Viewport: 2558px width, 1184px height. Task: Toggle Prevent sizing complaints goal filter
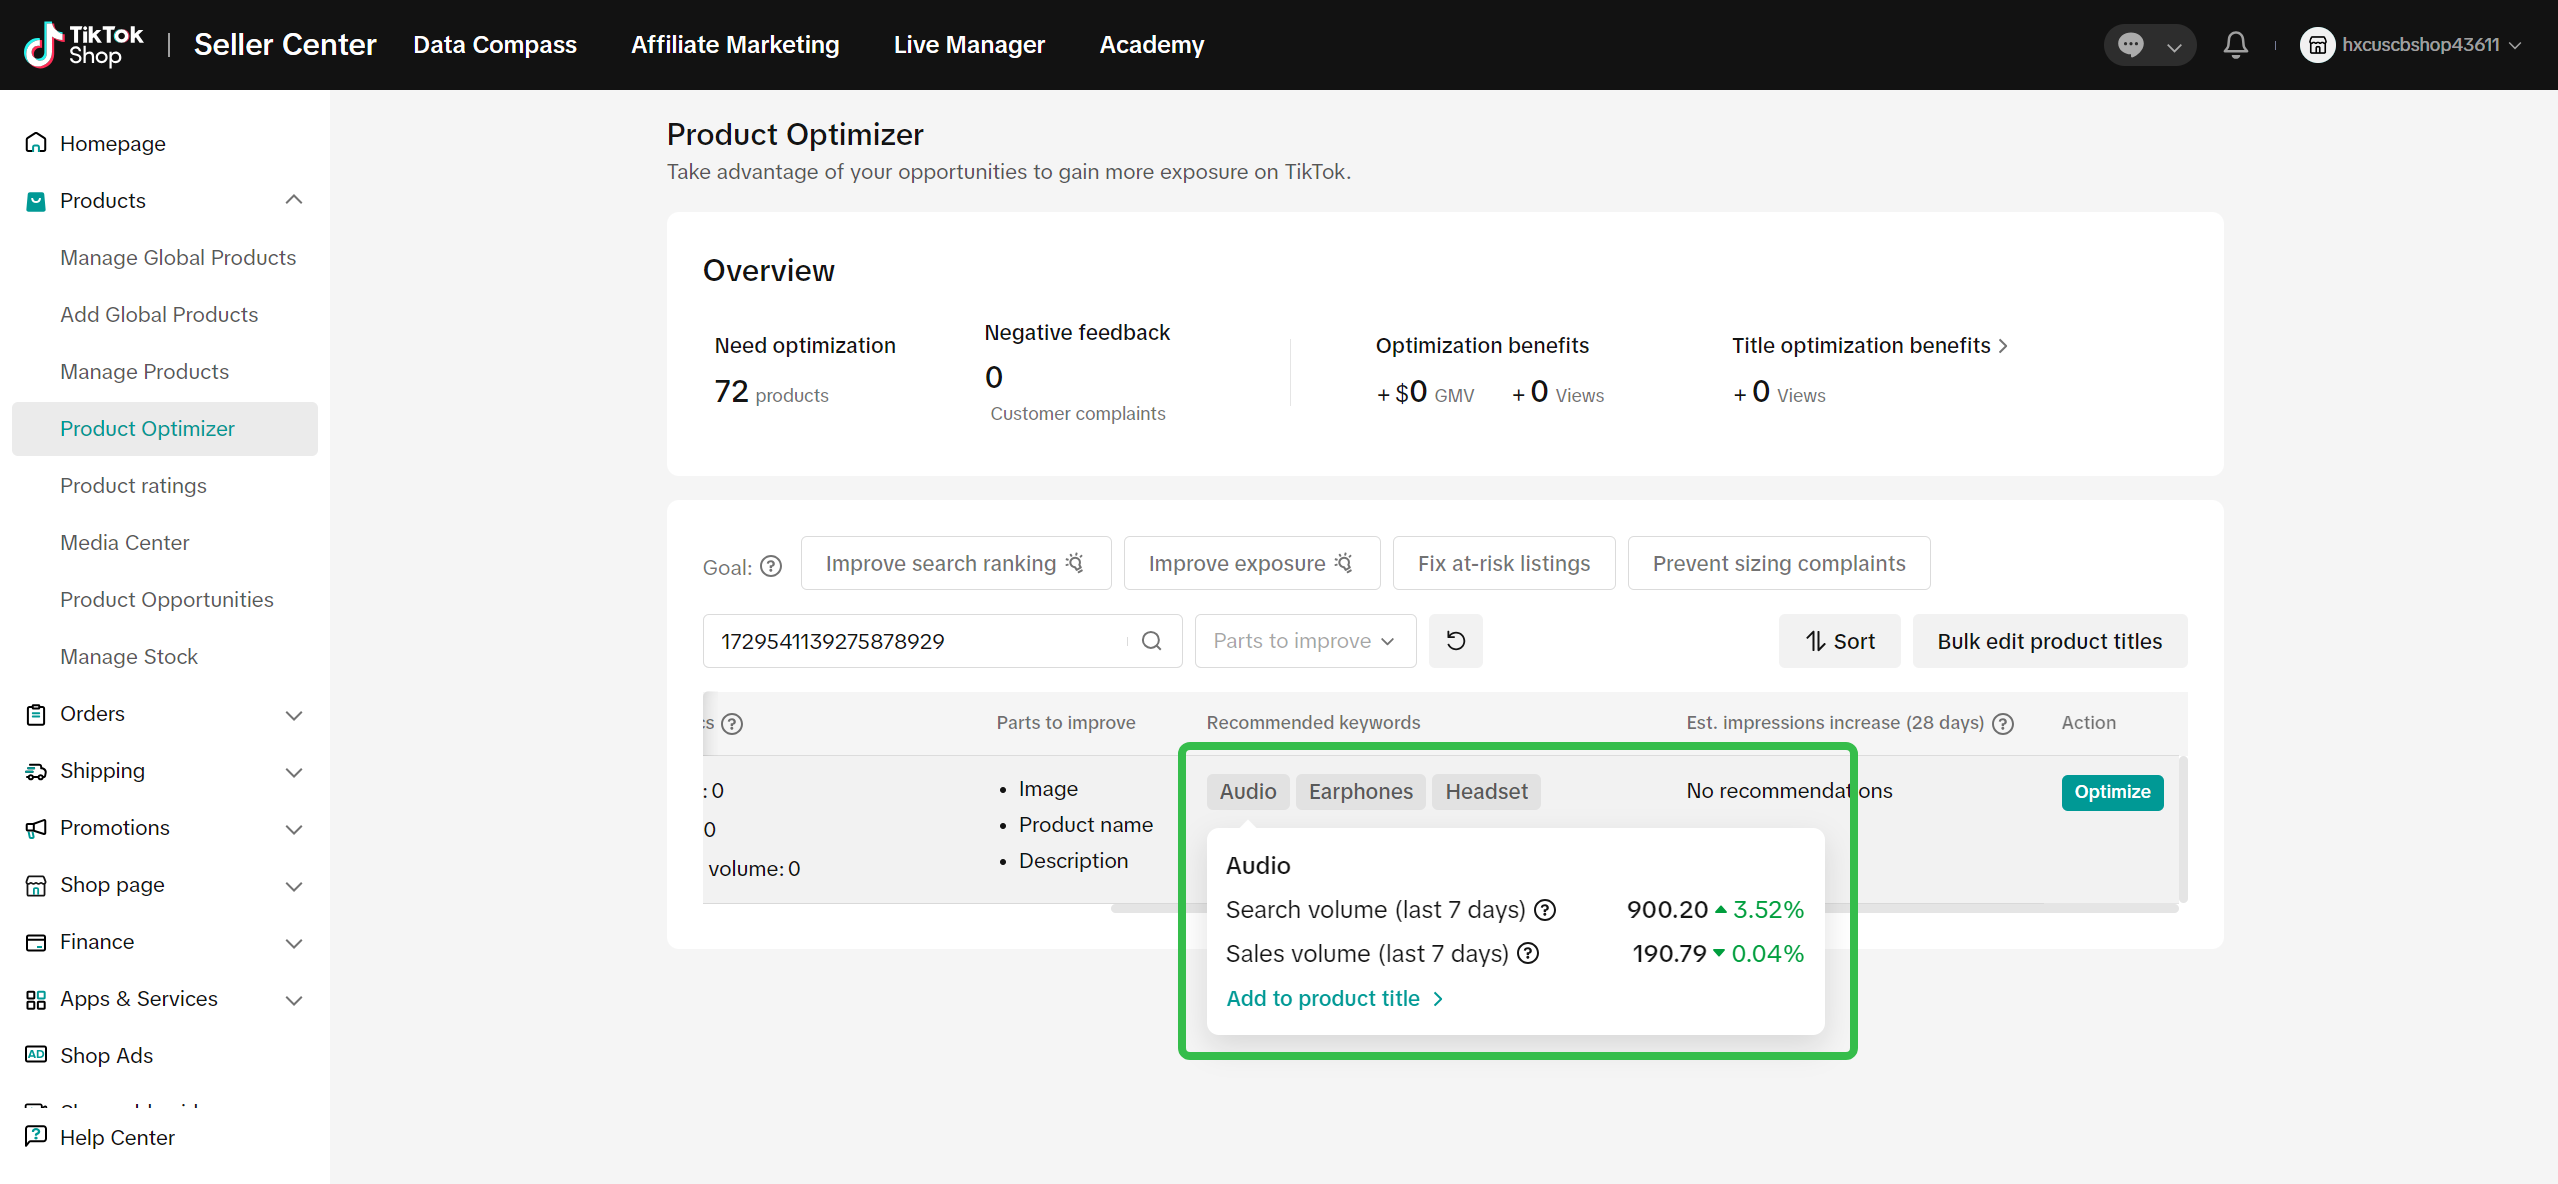[1778, 564]
